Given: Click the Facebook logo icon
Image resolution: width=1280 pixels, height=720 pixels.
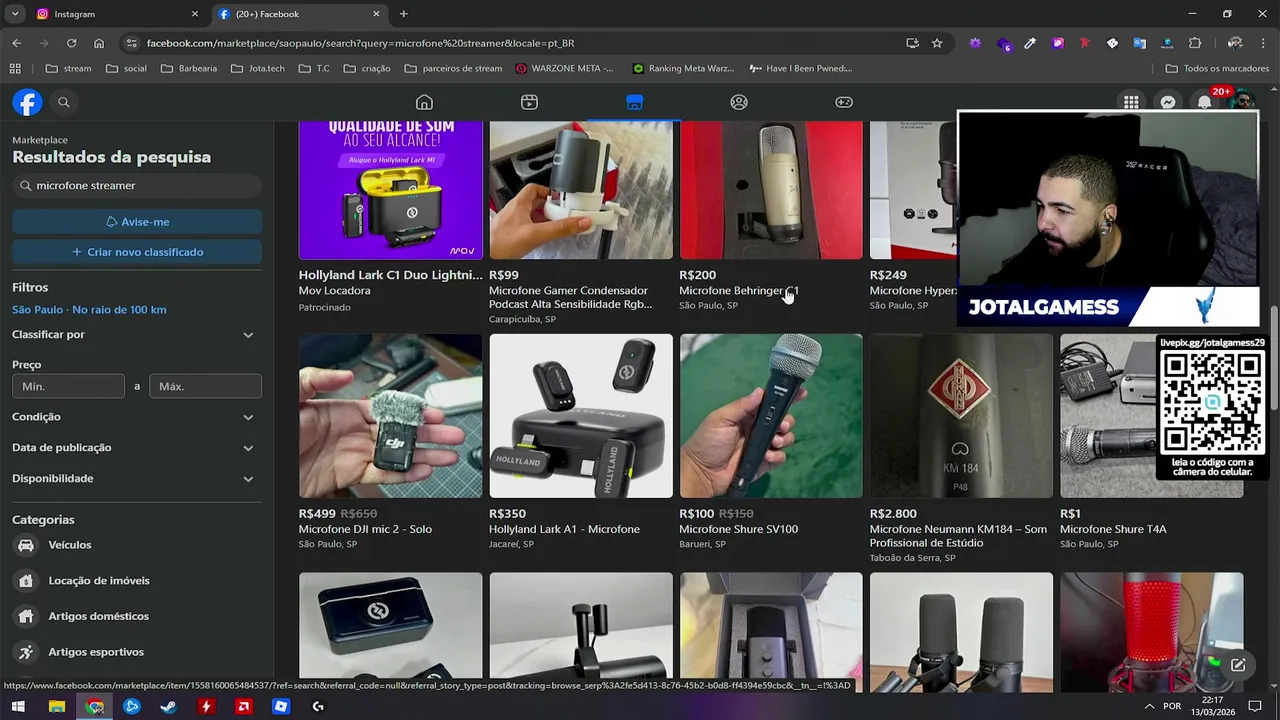Looking at the screenshot, I should click(x=27, y=102).
